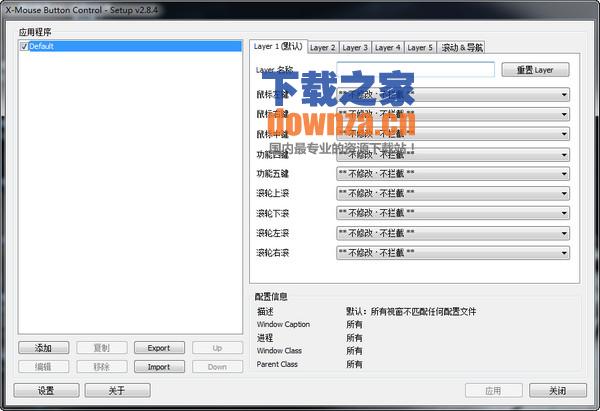600x411 pixels.
Task: Select the Default application entry
Action: pyautogui.click(x=130, y=46)
